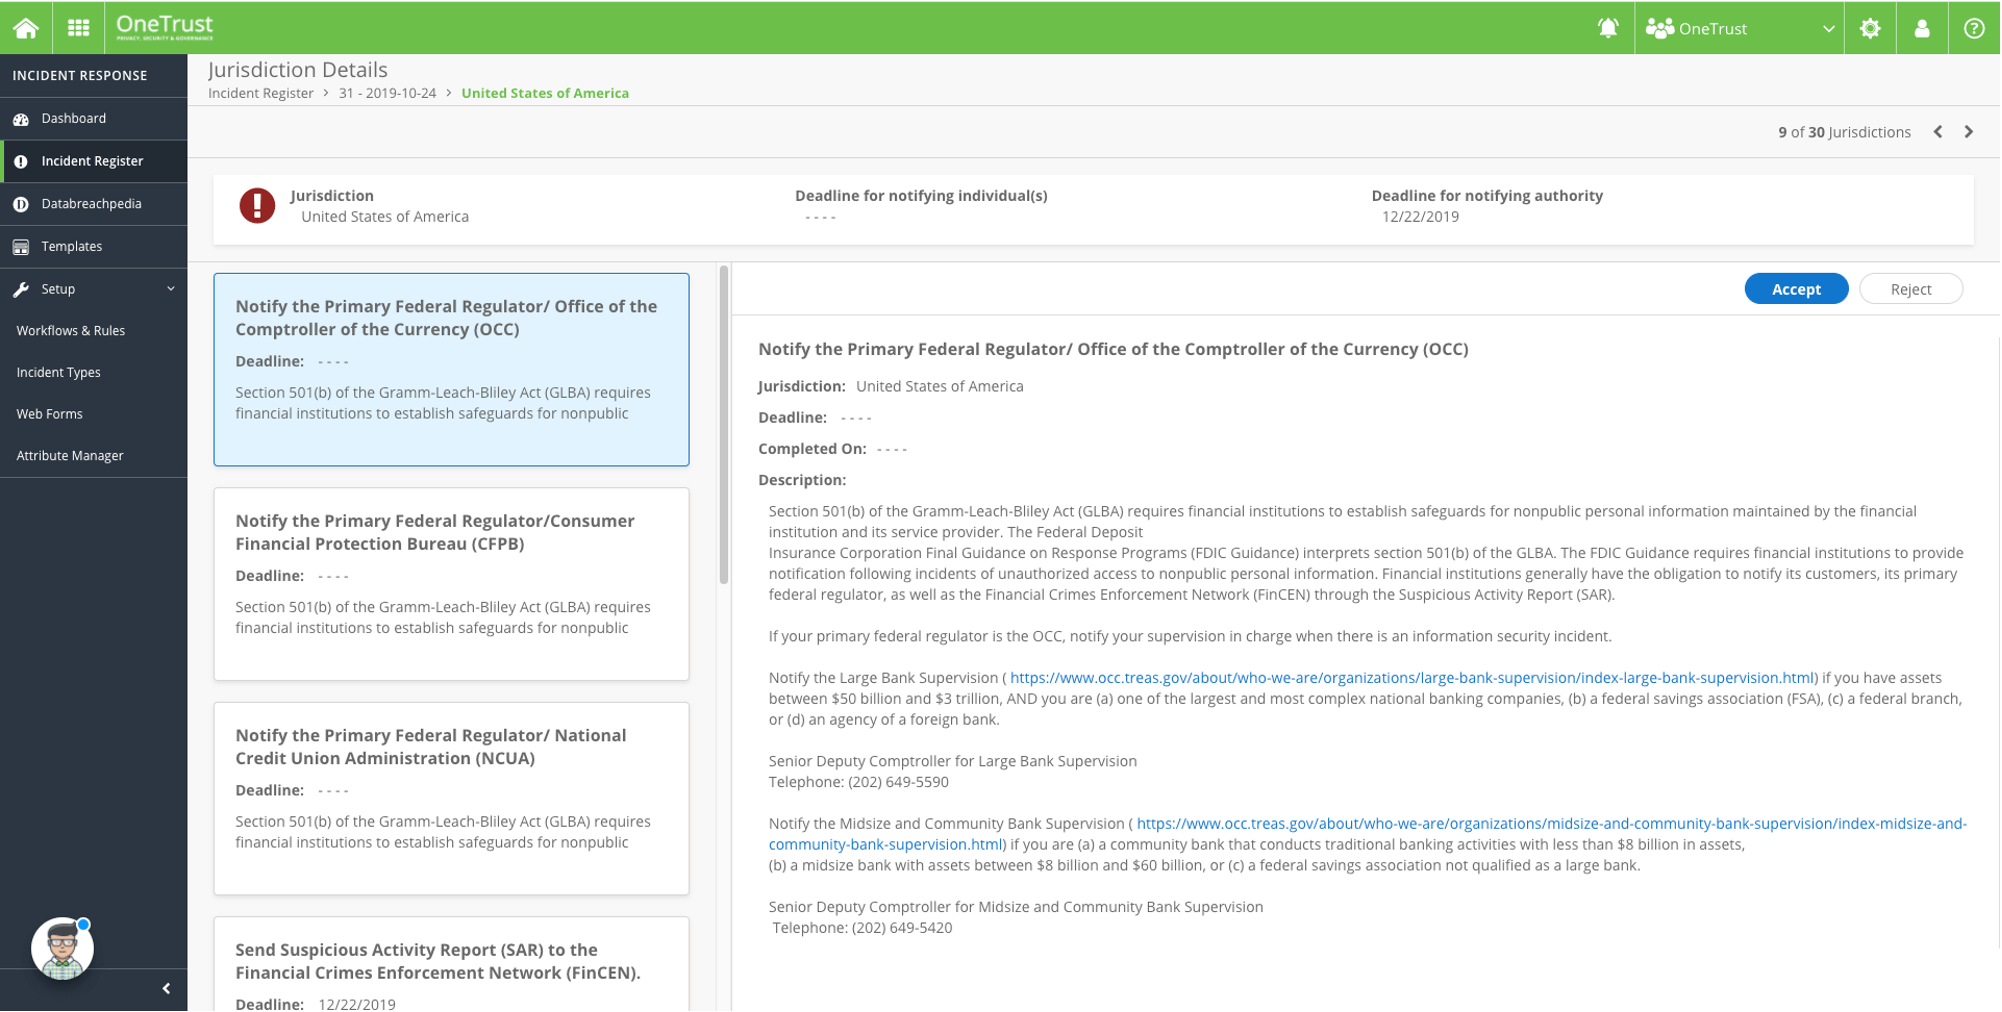Click Incident Register breadcrumb
This screenshot has height=1012, width=2002.
[x=261, y=93]
